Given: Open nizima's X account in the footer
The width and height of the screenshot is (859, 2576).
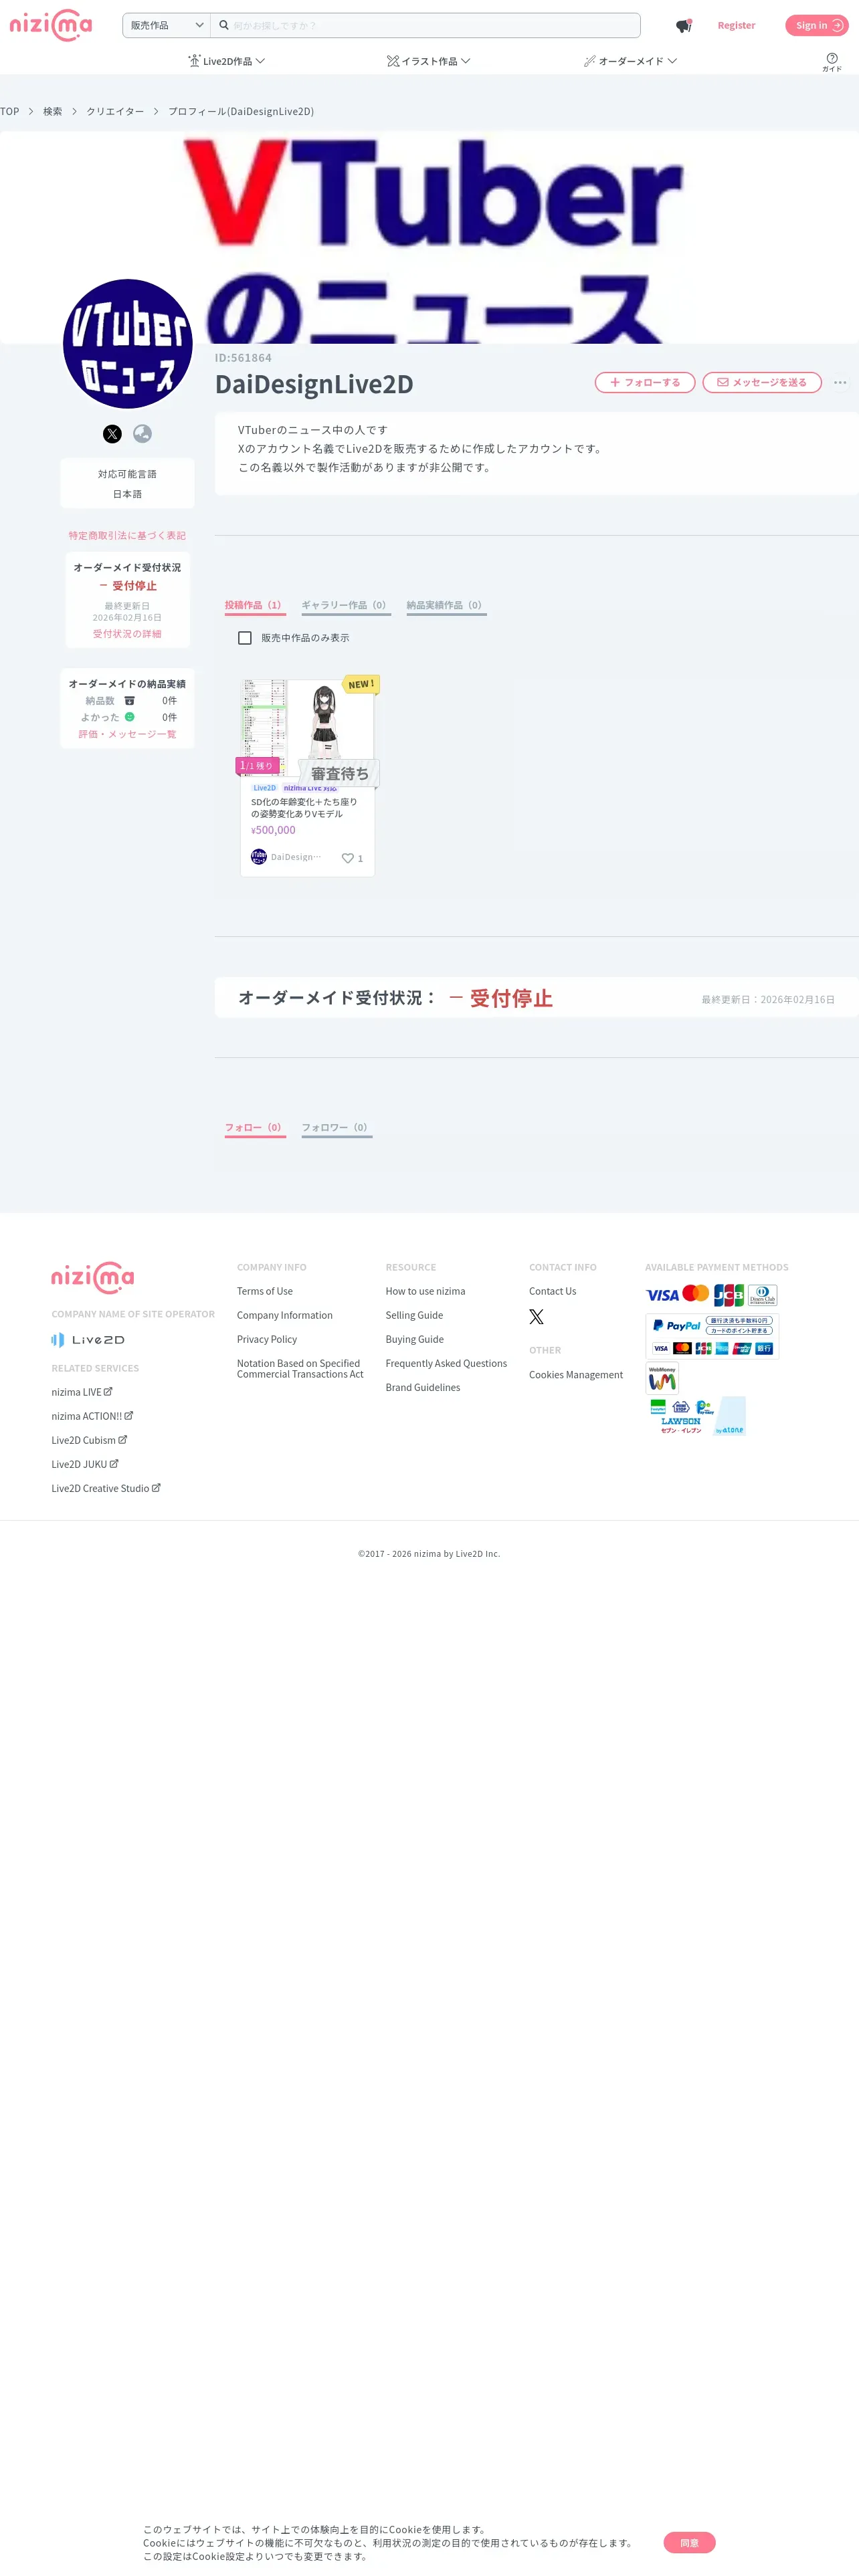Looking at the screenshot, I should (x=537, y=1317).
